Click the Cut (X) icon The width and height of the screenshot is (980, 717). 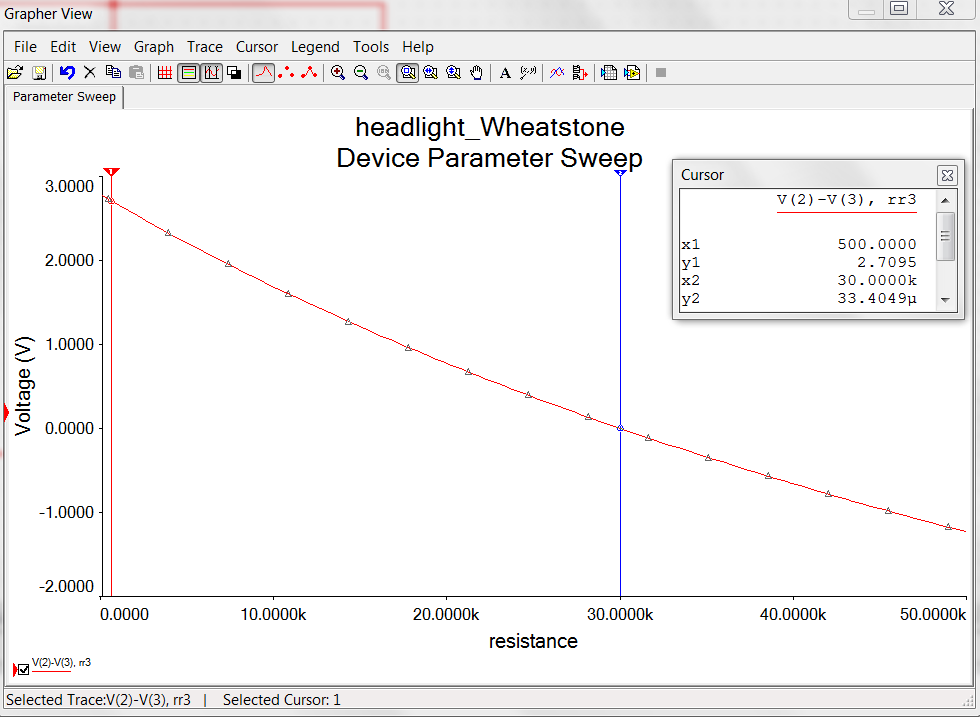90,72
